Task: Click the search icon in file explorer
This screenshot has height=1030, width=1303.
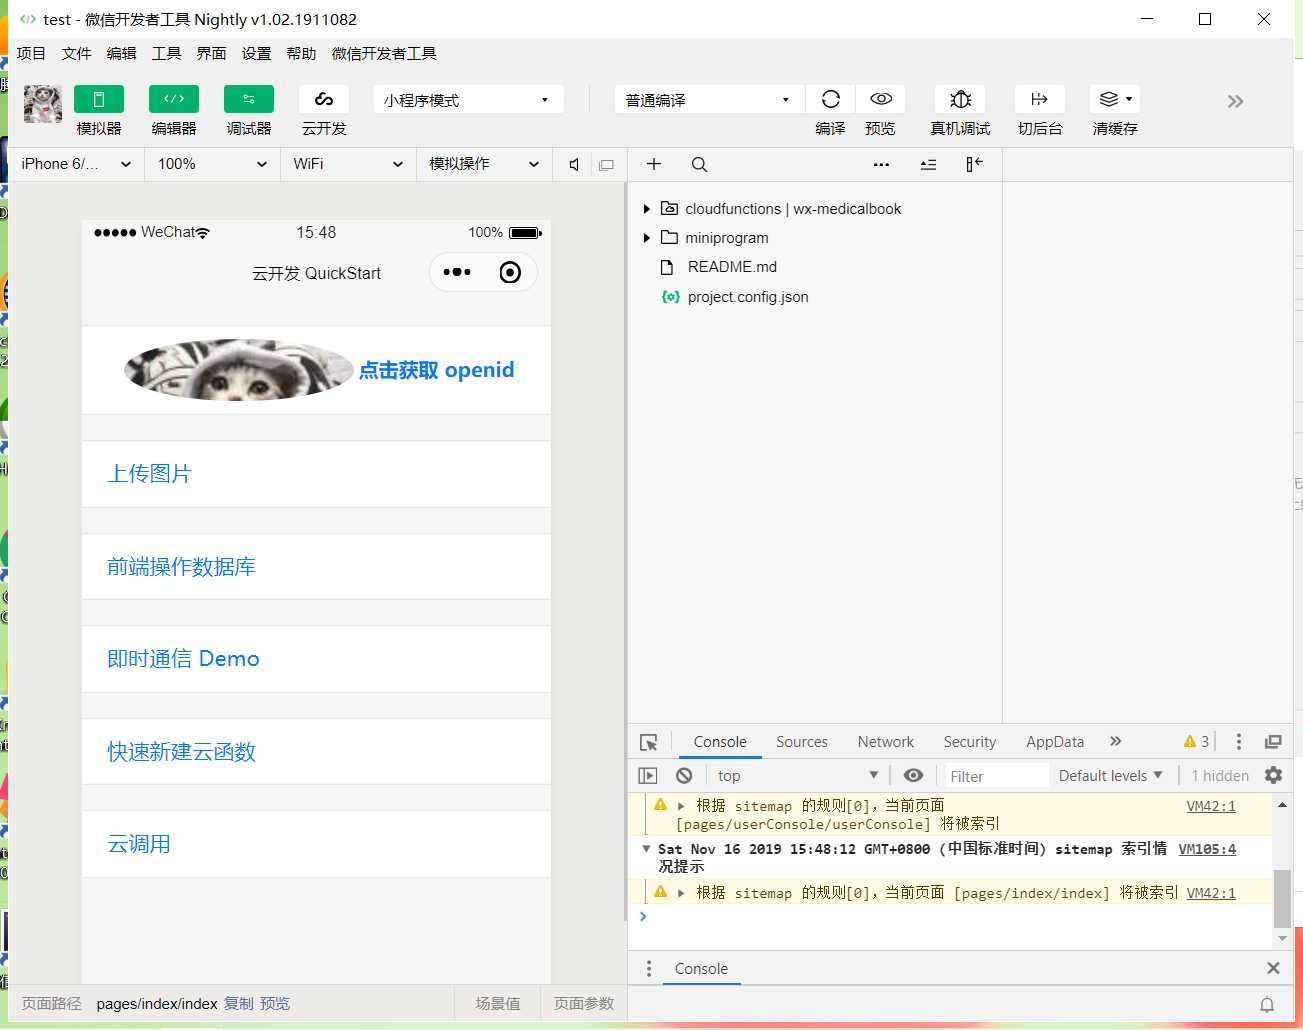Action: click(x=699, y=164)
